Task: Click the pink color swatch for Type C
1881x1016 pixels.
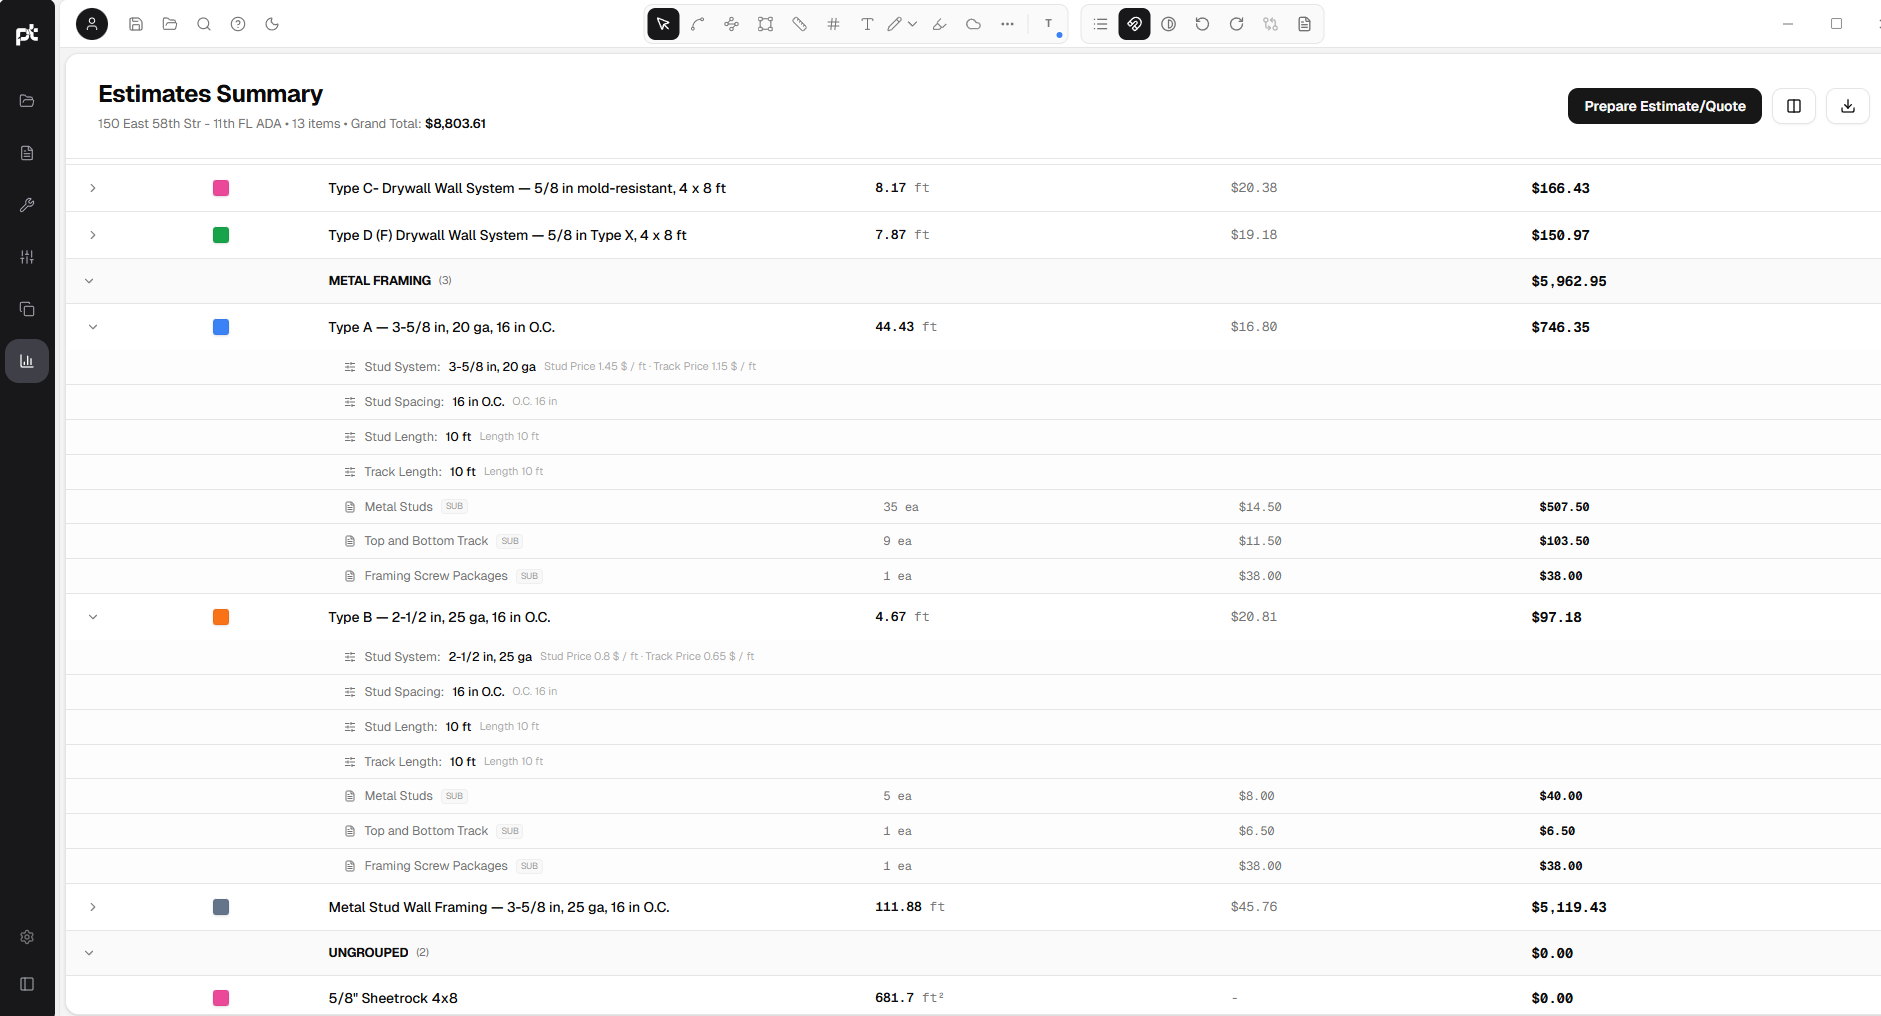Action: [221, 188]
